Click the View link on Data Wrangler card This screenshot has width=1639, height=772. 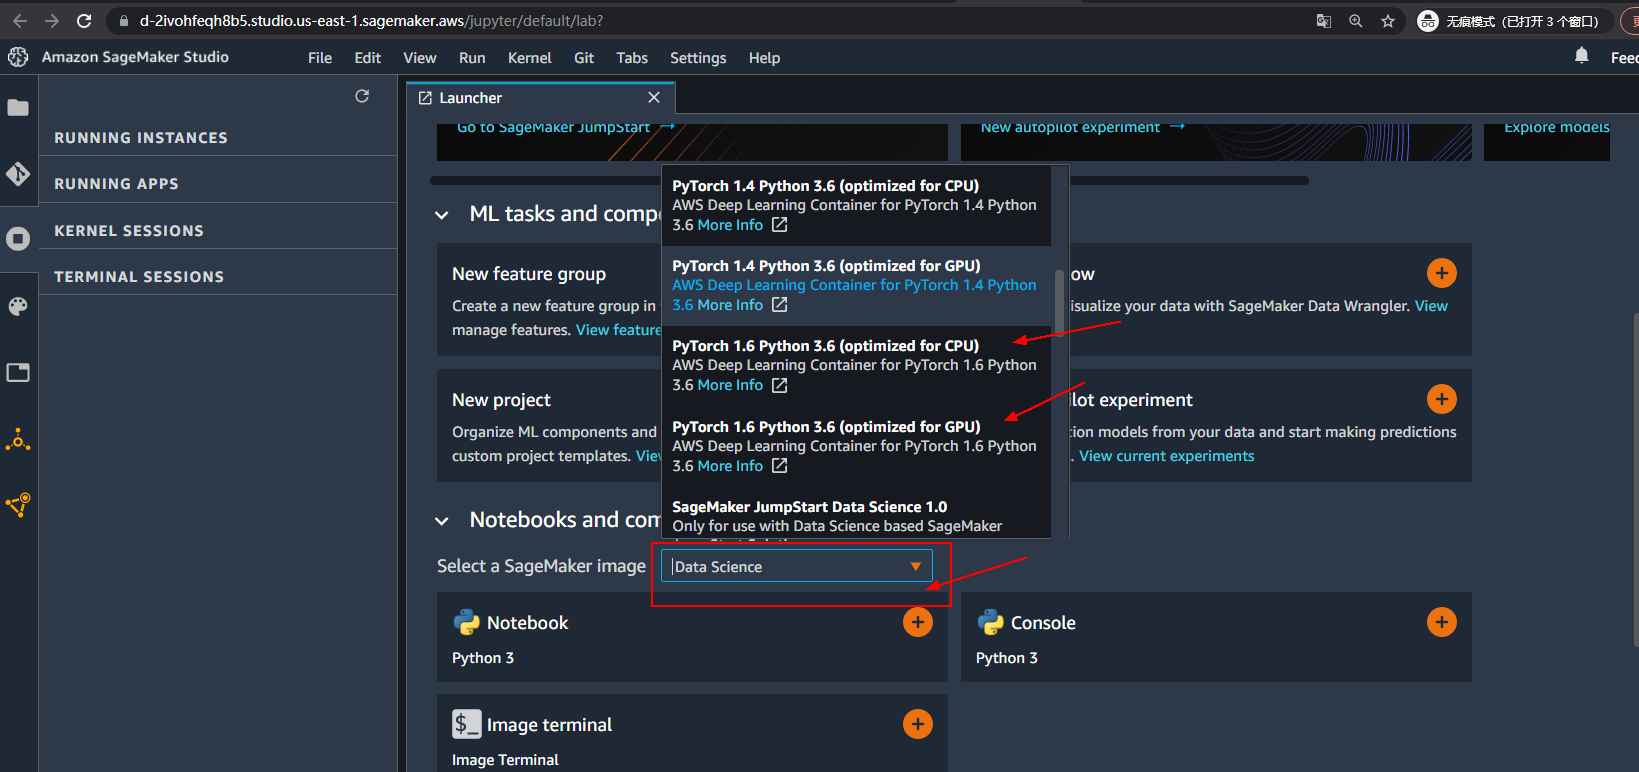coord(1431,306)
